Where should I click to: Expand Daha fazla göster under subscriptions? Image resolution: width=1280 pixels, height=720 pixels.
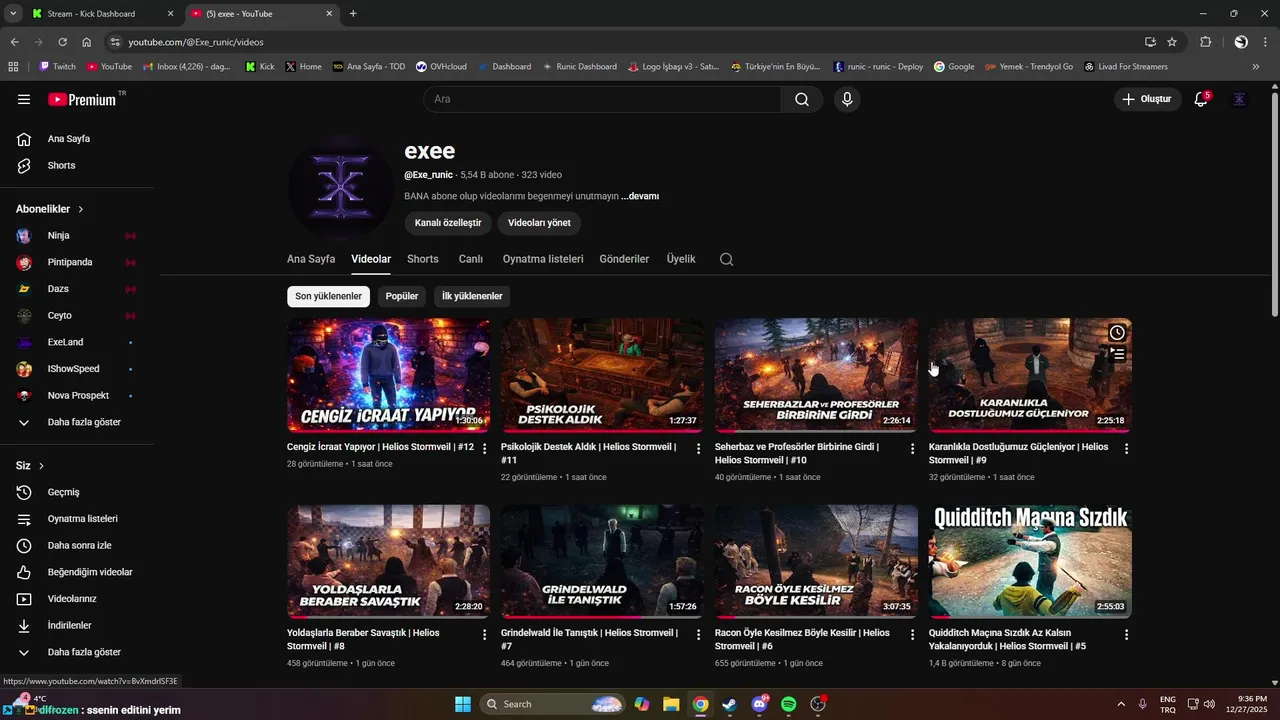coord(77,422)
